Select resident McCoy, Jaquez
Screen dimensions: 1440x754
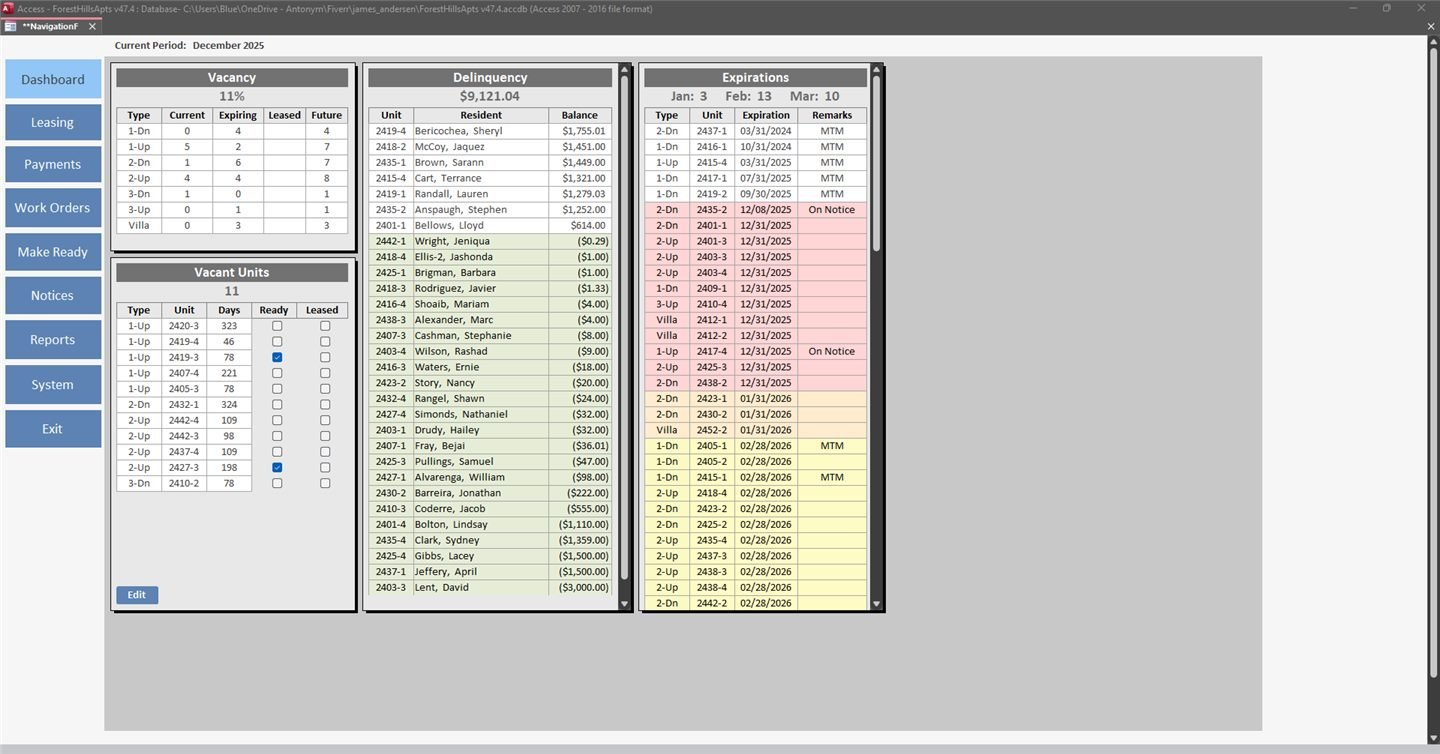[481, 147]
